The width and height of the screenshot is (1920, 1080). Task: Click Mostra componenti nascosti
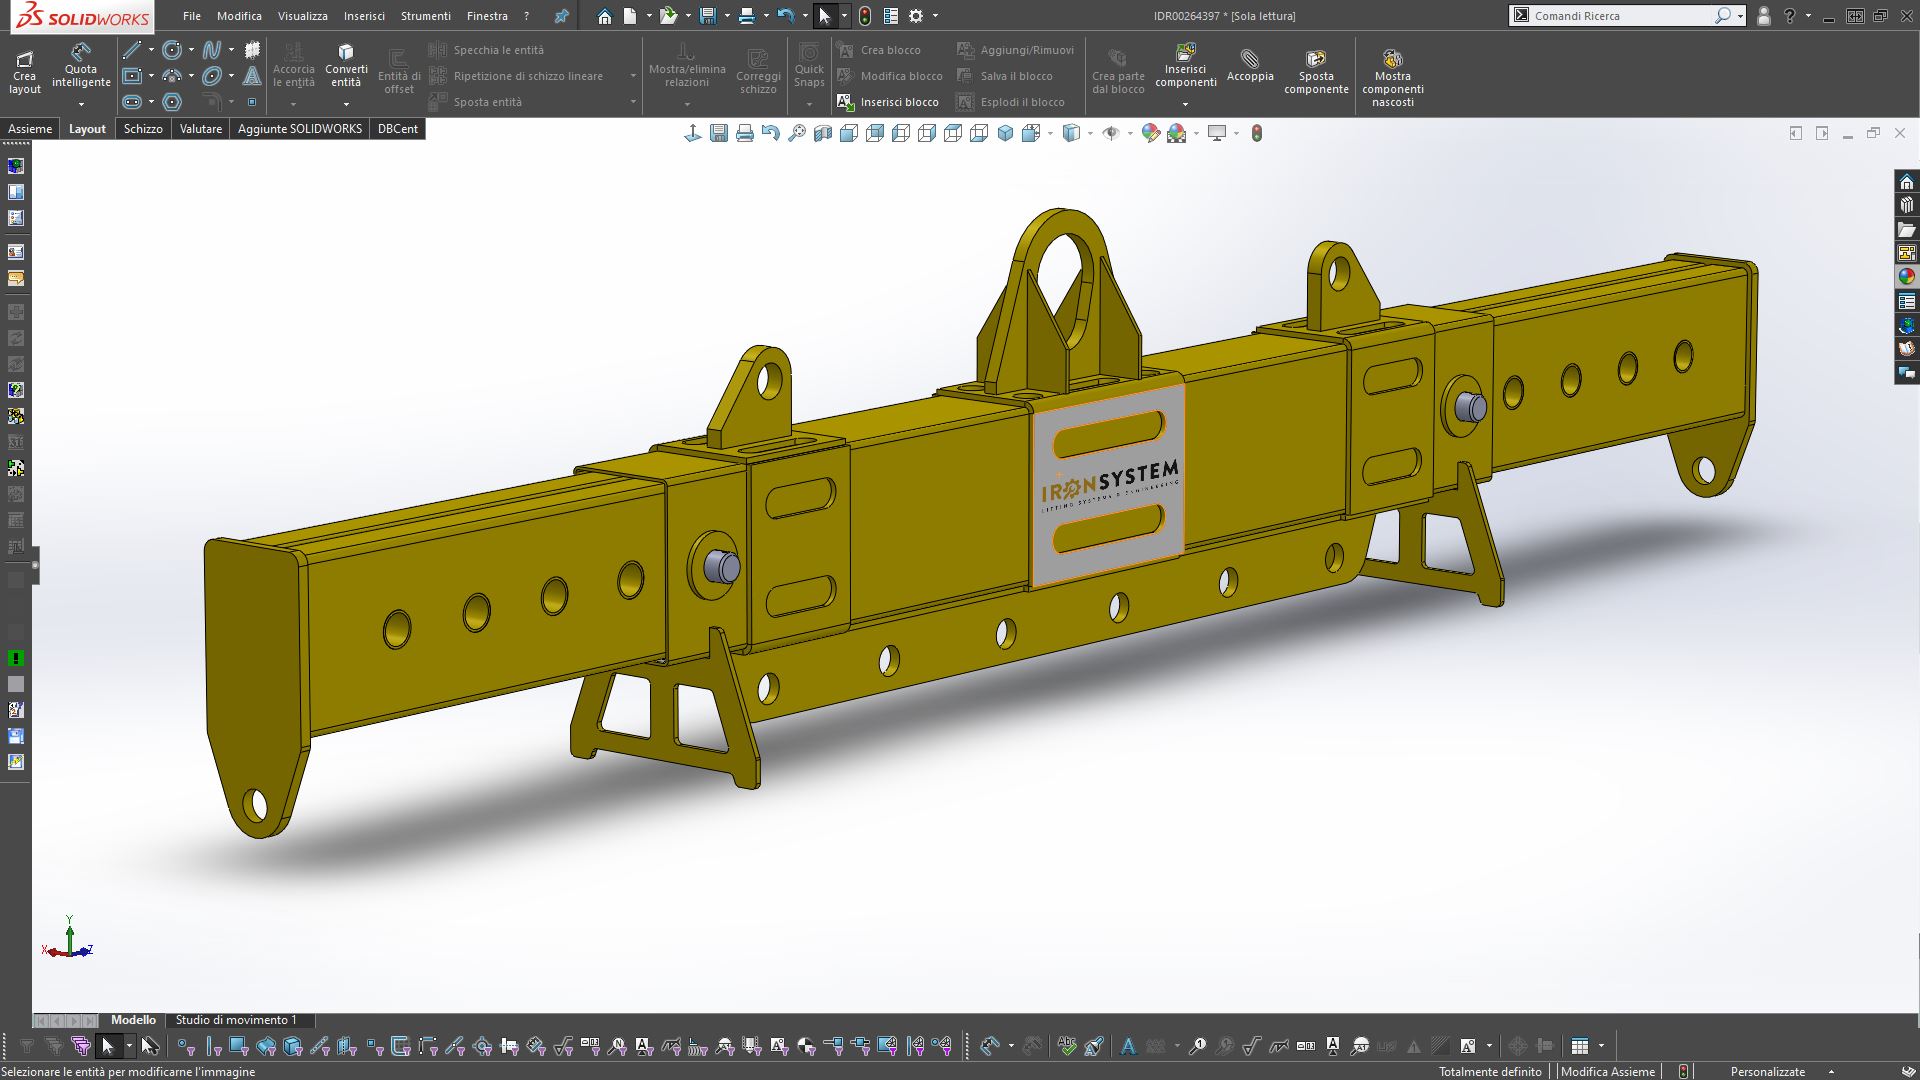pos(1392,78)
